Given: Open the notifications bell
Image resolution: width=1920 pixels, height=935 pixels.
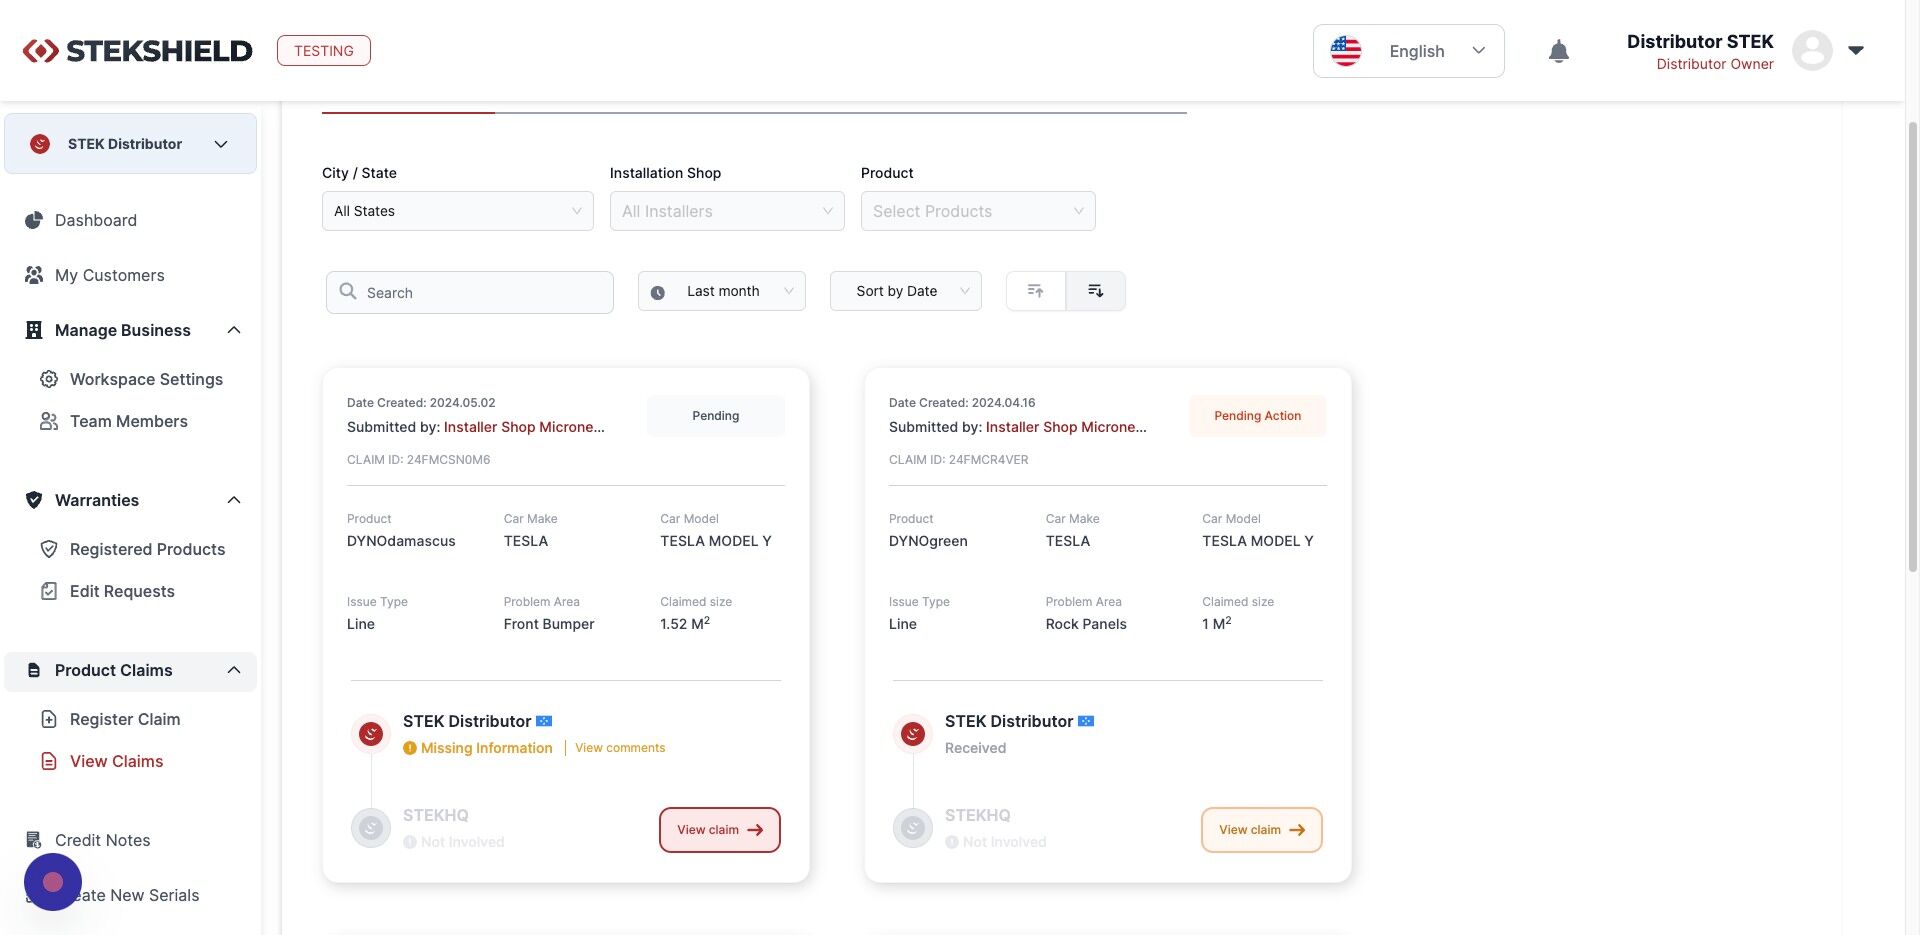Looking at the screenshot, I should point(1558,51).
